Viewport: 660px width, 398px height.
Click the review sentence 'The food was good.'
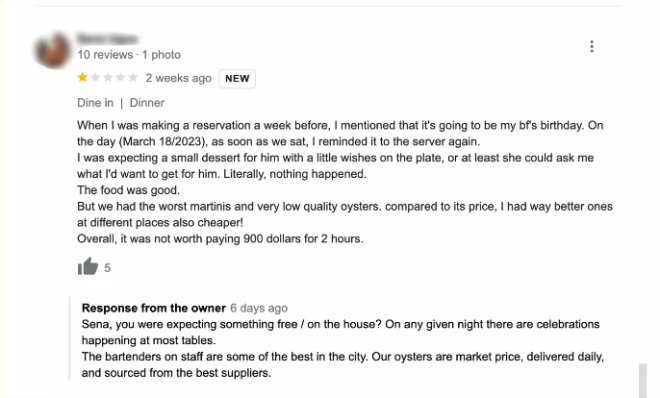coord(128,190)
